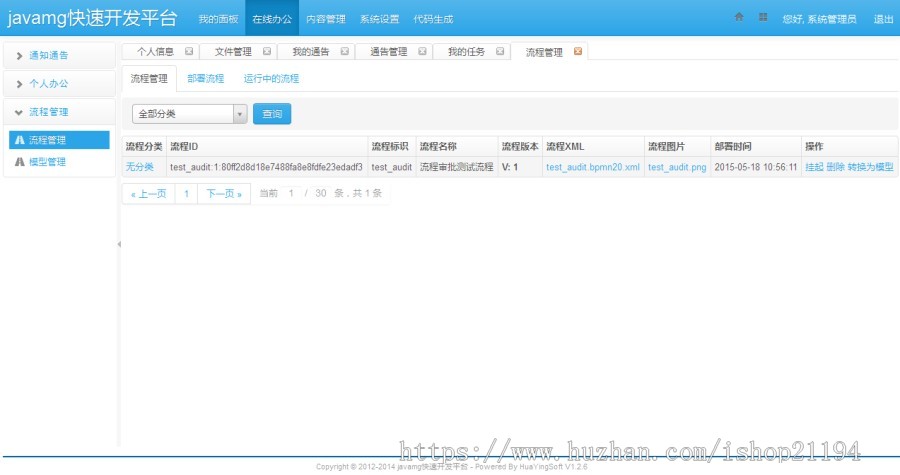This screenshot has width=900, height=475.
Task: Click the process ID cell starting with test_audit:1:80ff2d8d
Action: (267, 167)
